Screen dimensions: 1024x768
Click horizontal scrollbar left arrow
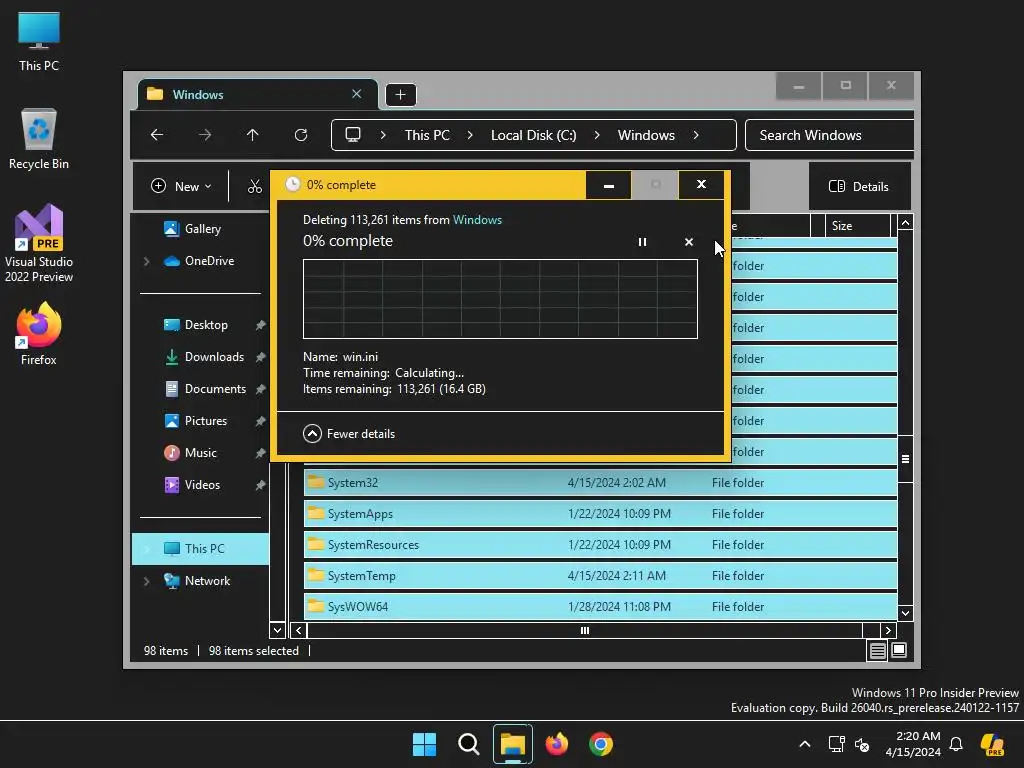[299, 630]
